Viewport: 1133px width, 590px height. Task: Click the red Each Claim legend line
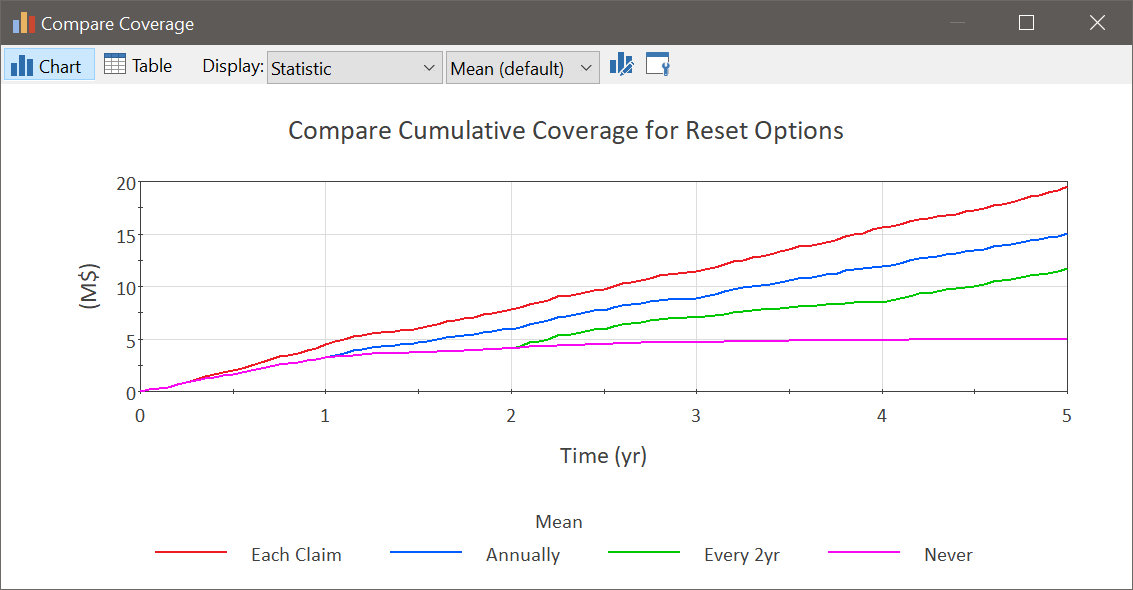[191, 552]
